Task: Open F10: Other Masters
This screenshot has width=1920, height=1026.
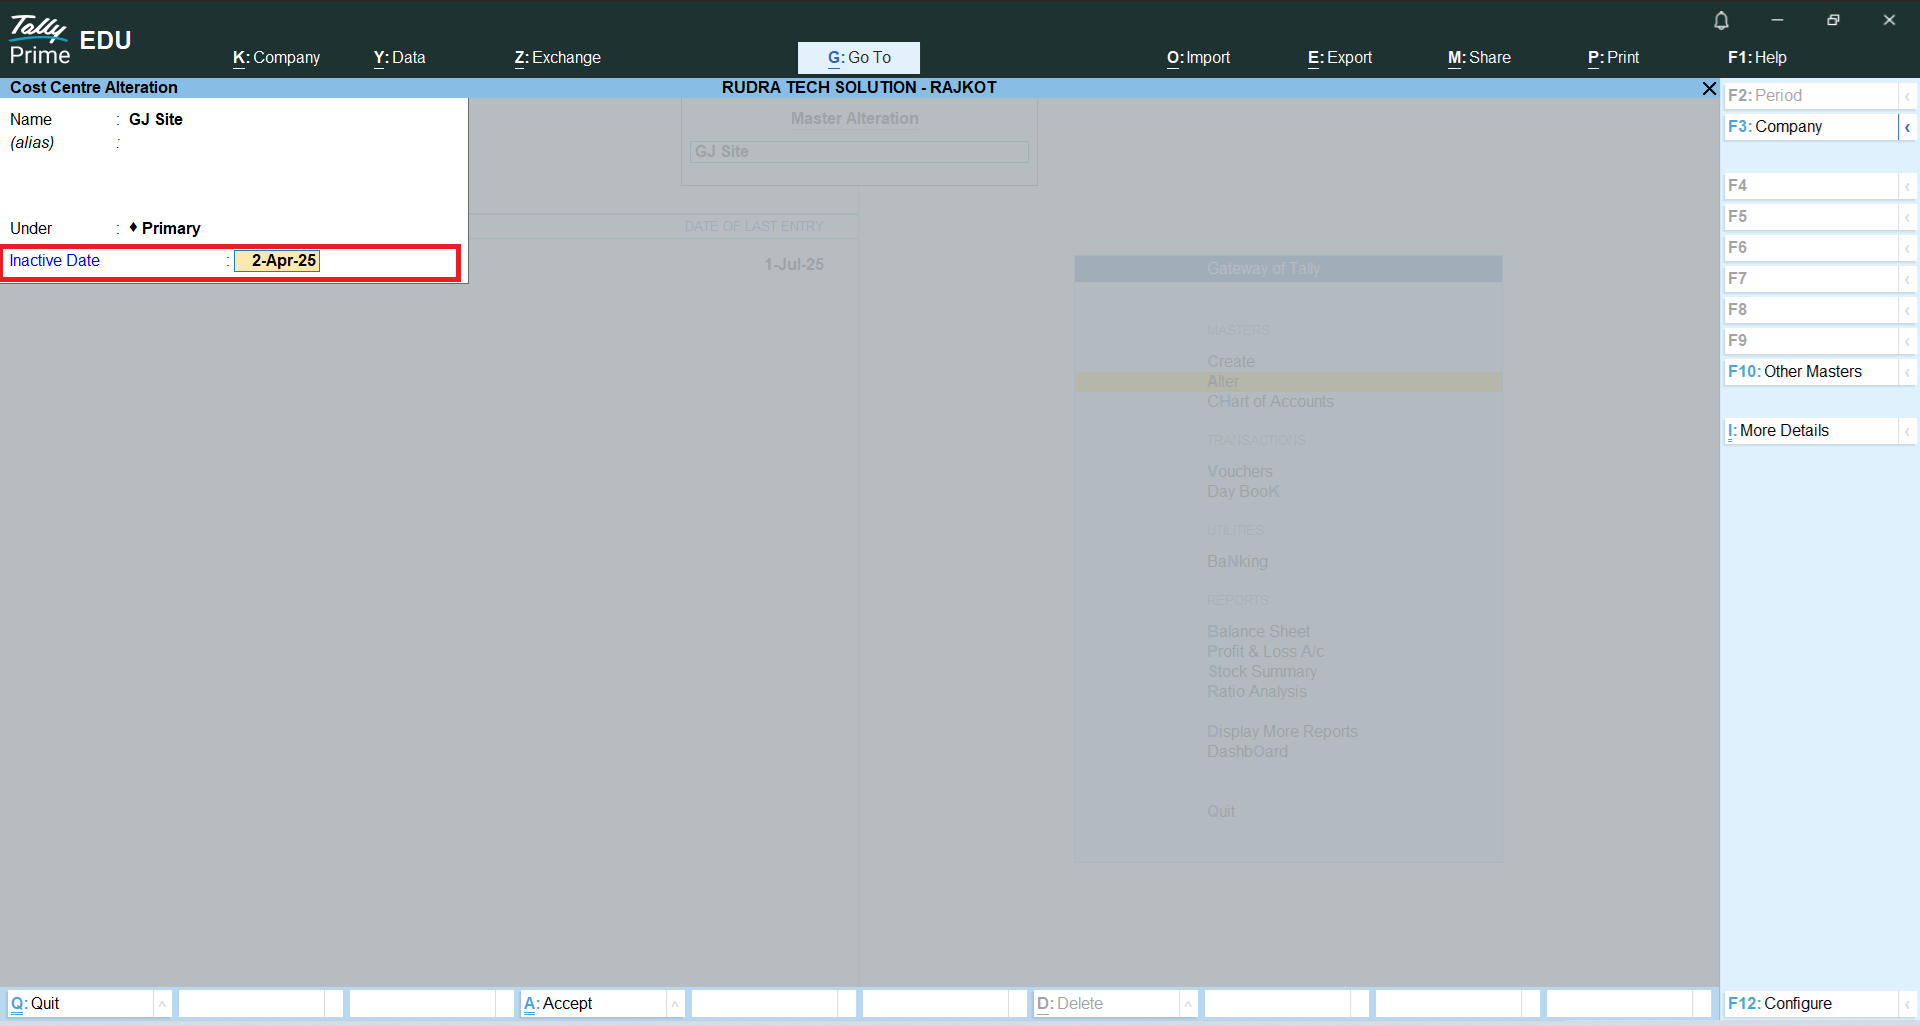Action: [x=1809, y=372]
